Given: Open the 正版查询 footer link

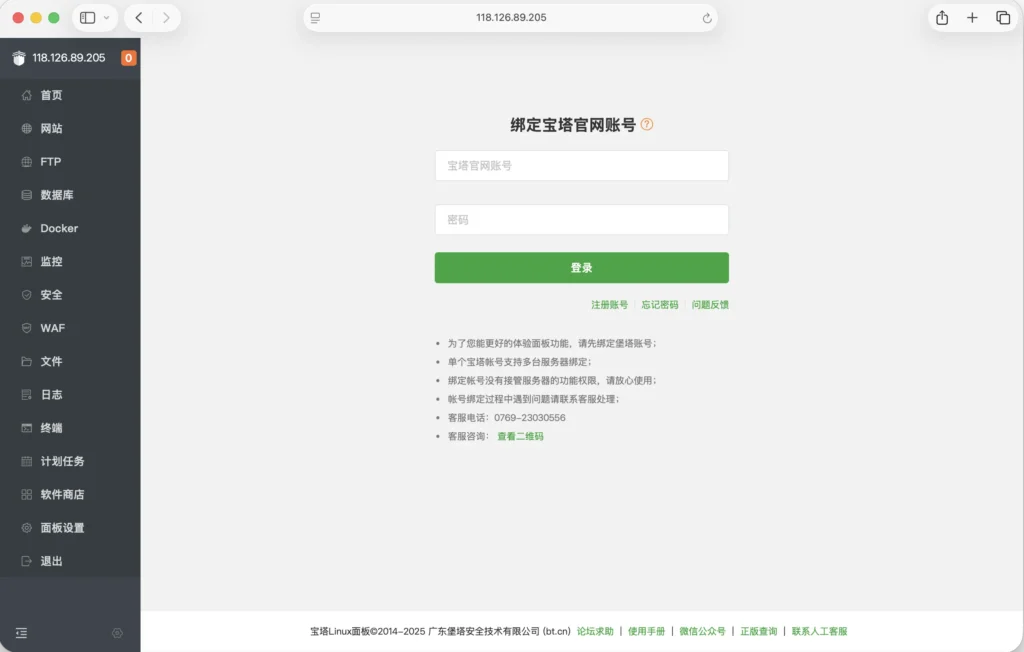Looking at the screenshot, I should [759, 632].
